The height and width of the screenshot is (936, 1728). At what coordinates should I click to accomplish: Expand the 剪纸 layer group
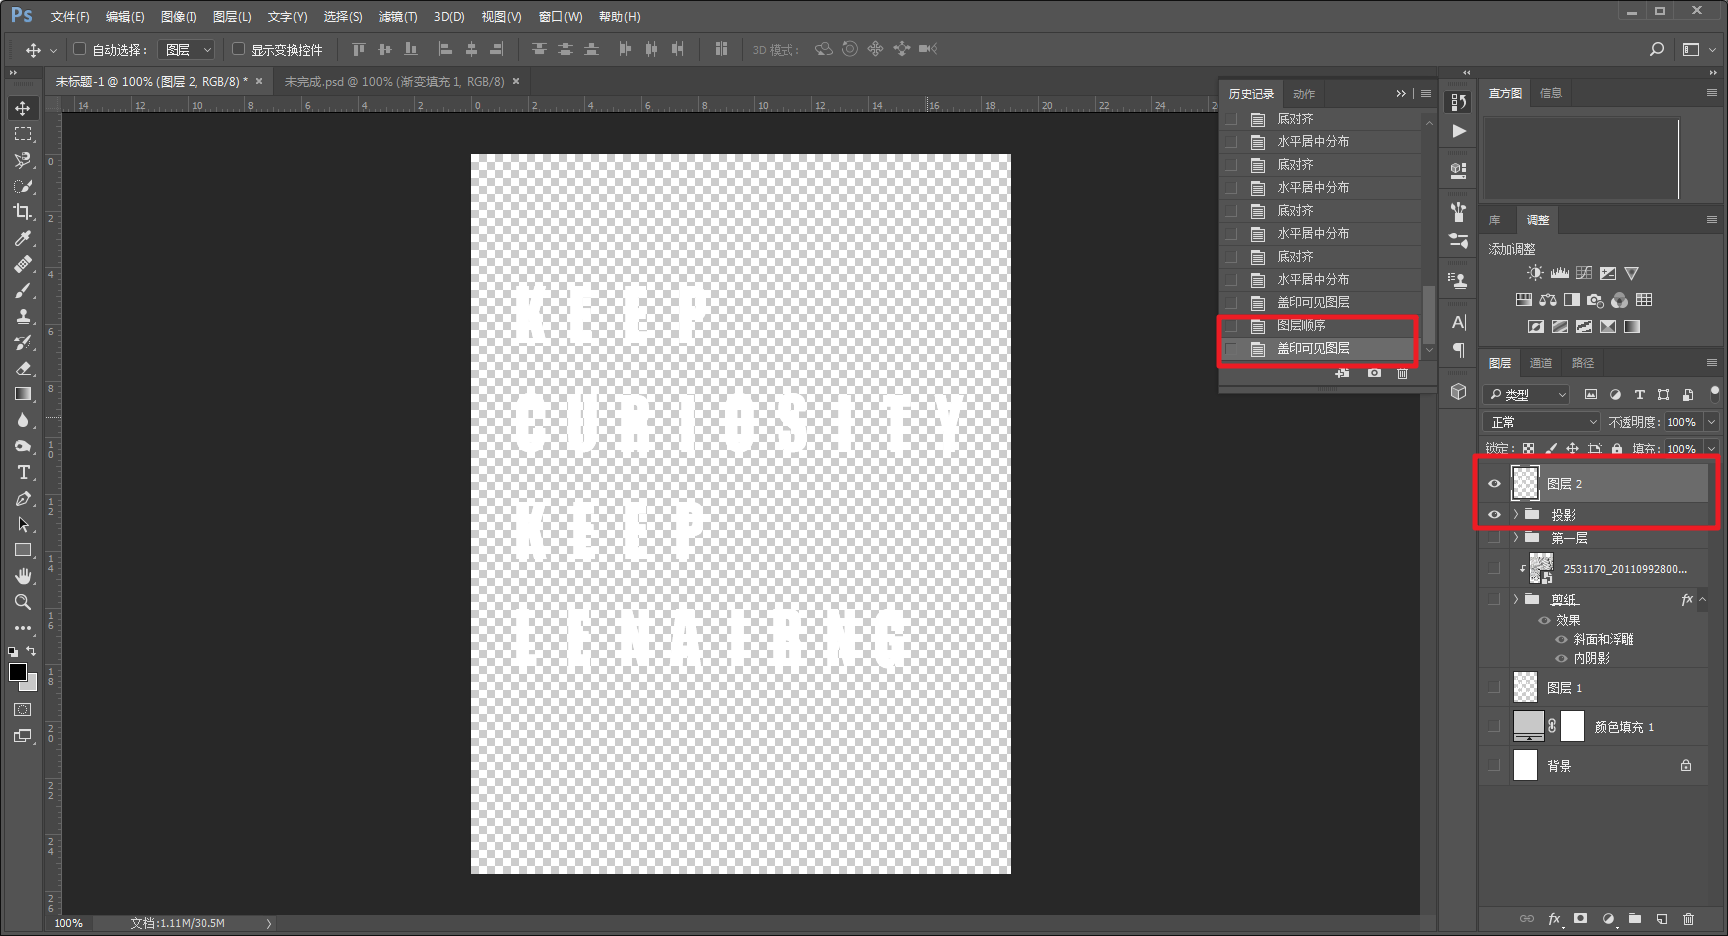(1516, 599)
